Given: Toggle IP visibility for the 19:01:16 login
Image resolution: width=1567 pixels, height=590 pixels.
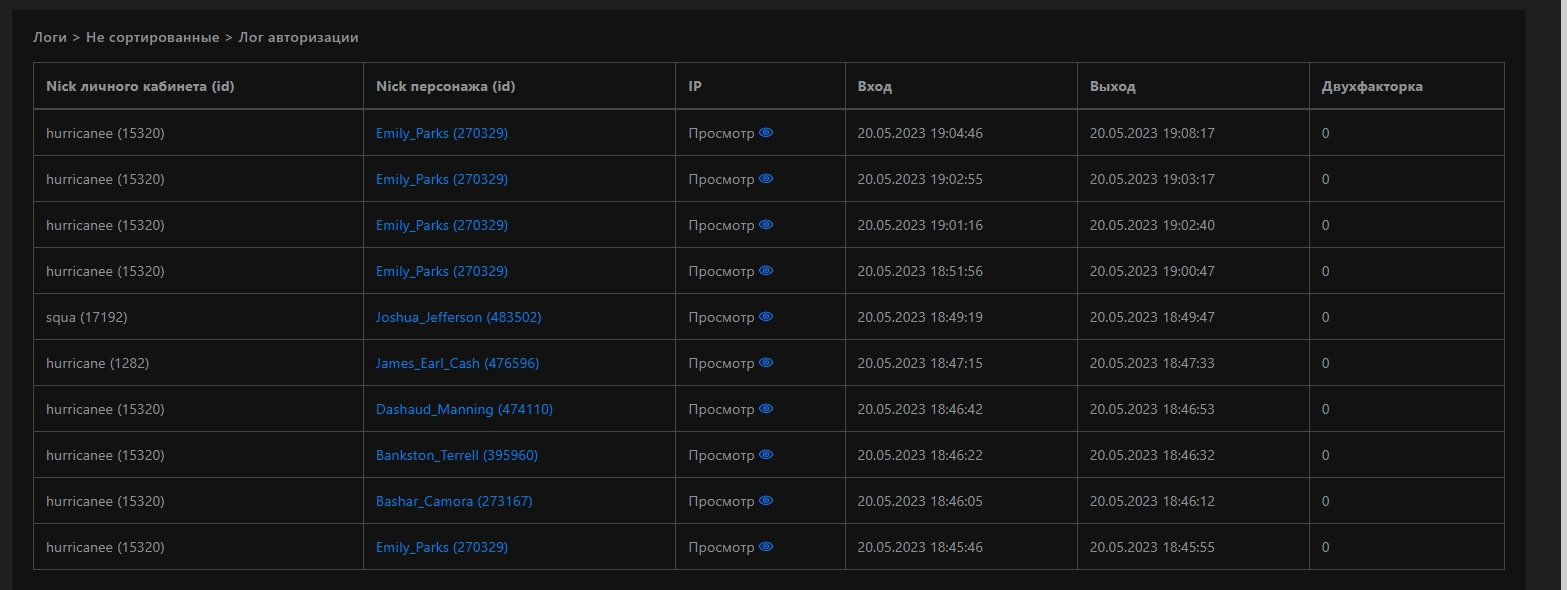Looking at the screenshot, I should [x=766, y=225].
